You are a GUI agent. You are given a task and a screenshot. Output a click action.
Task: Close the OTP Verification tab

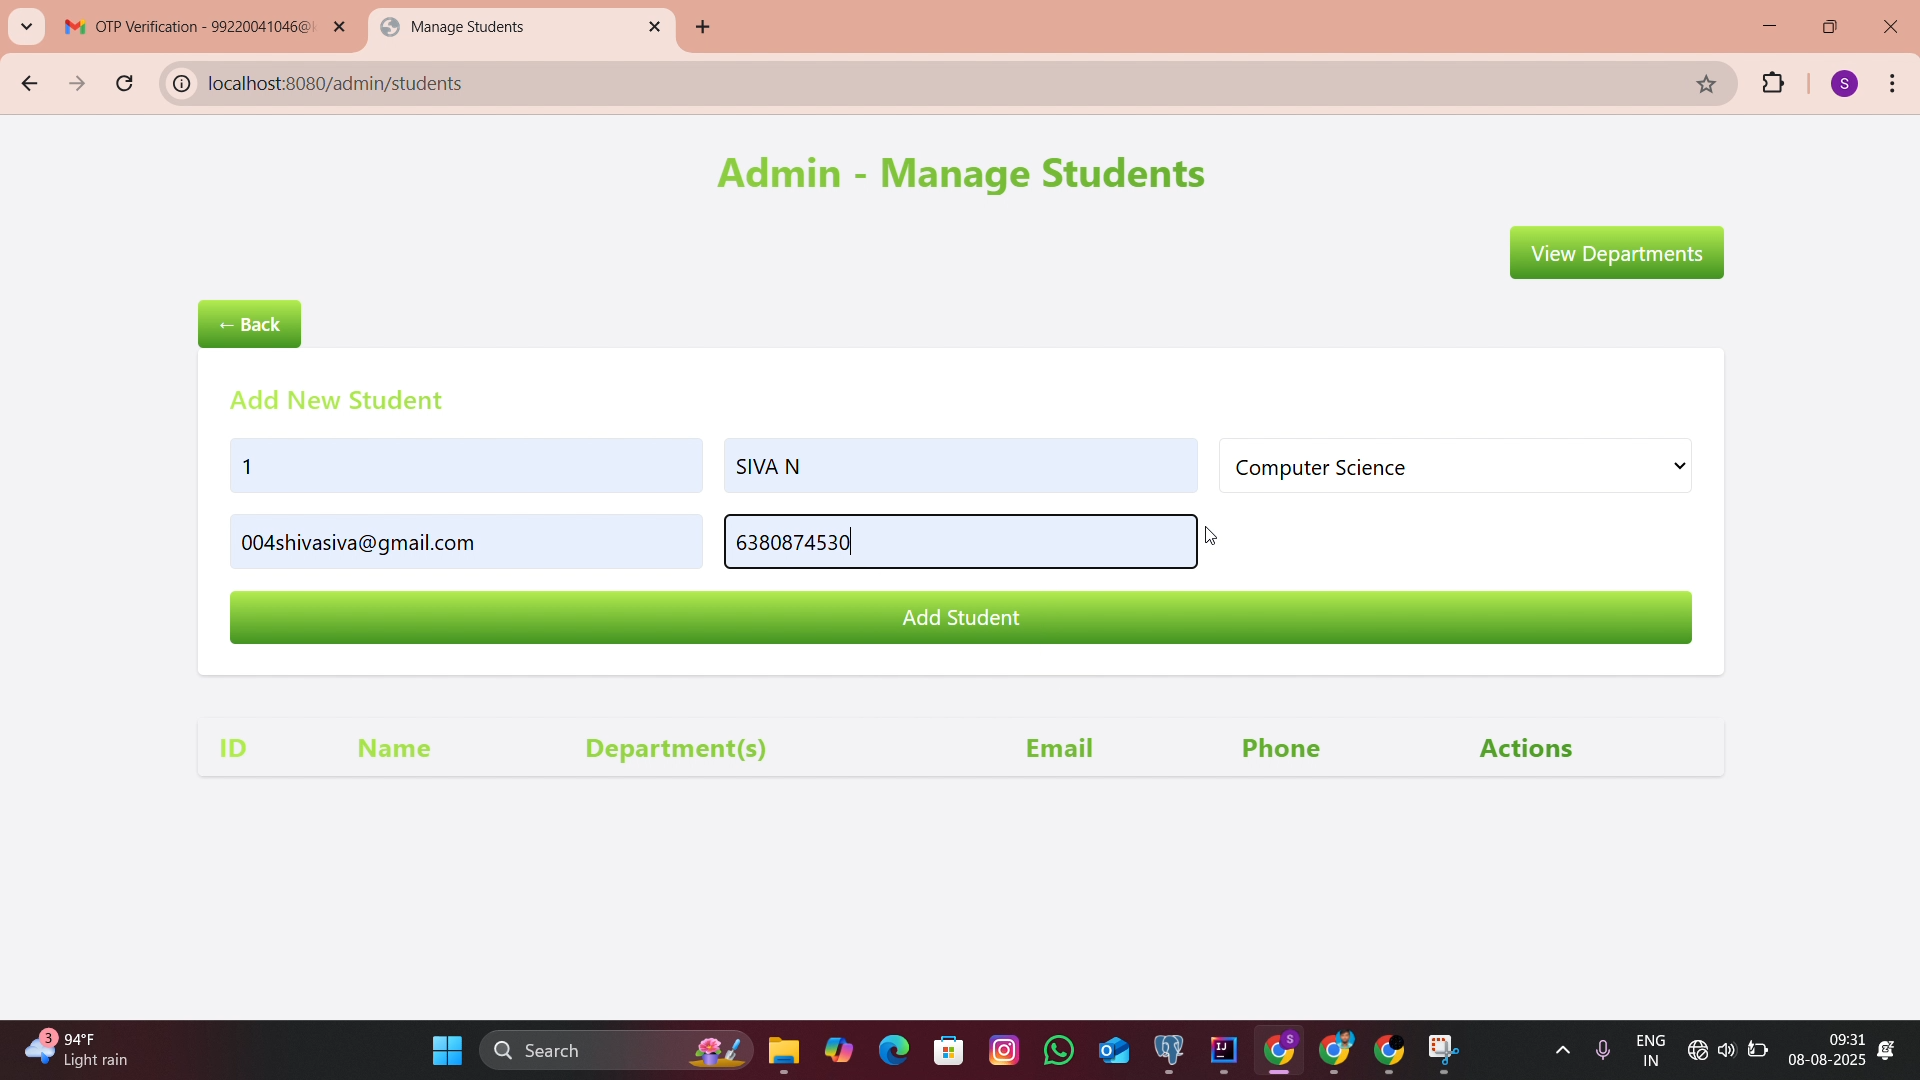[x=340, y=28]
